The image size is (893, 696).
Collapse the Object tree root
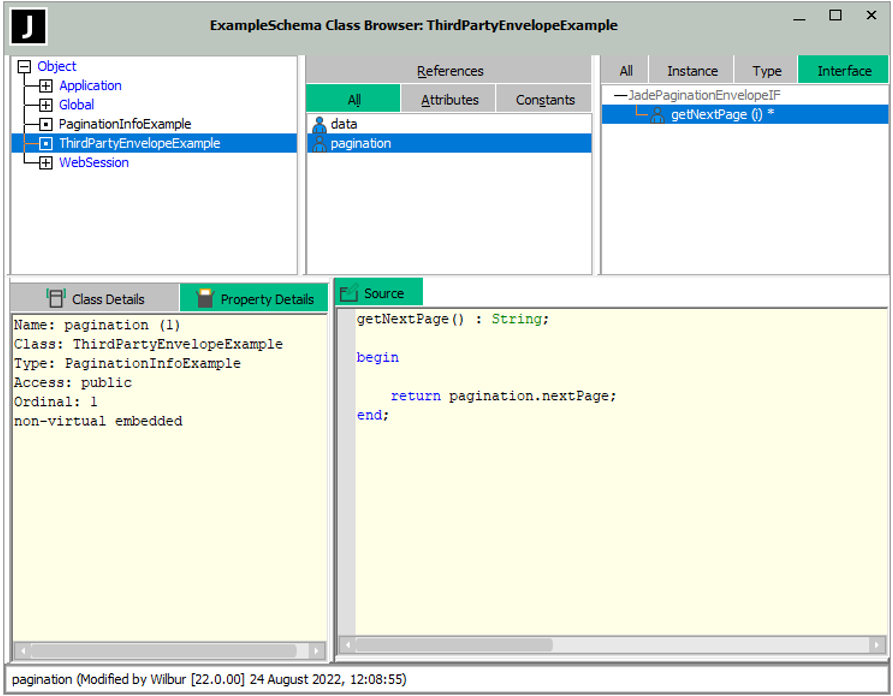coord(25,67)
